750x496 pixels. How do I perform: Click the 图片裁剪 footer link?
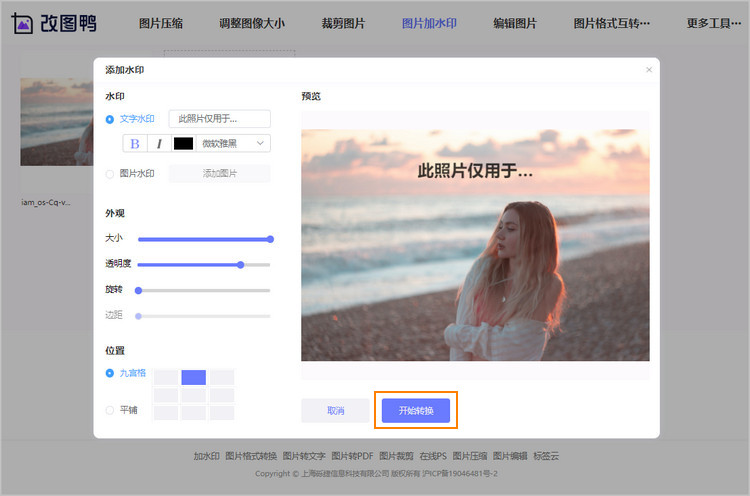point(397,456)
